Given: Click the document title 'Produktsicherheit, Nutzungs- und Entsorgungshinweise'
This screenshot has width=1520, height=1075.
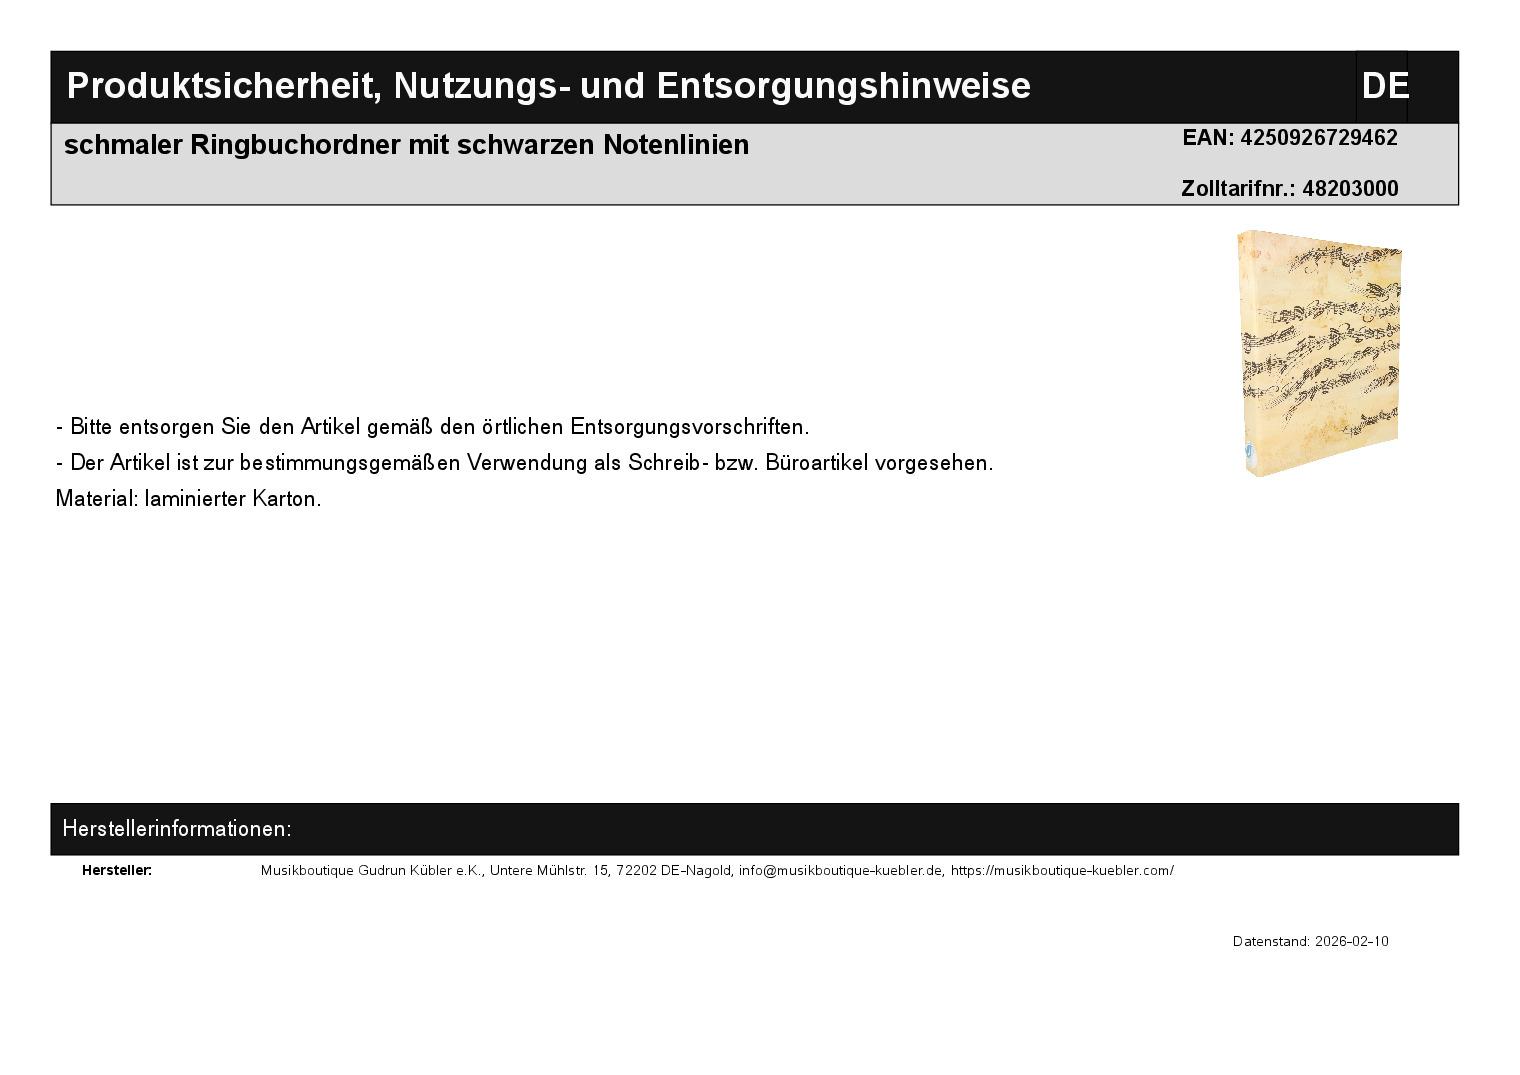Looking at the screenshot, I should (x=548, y=86).
